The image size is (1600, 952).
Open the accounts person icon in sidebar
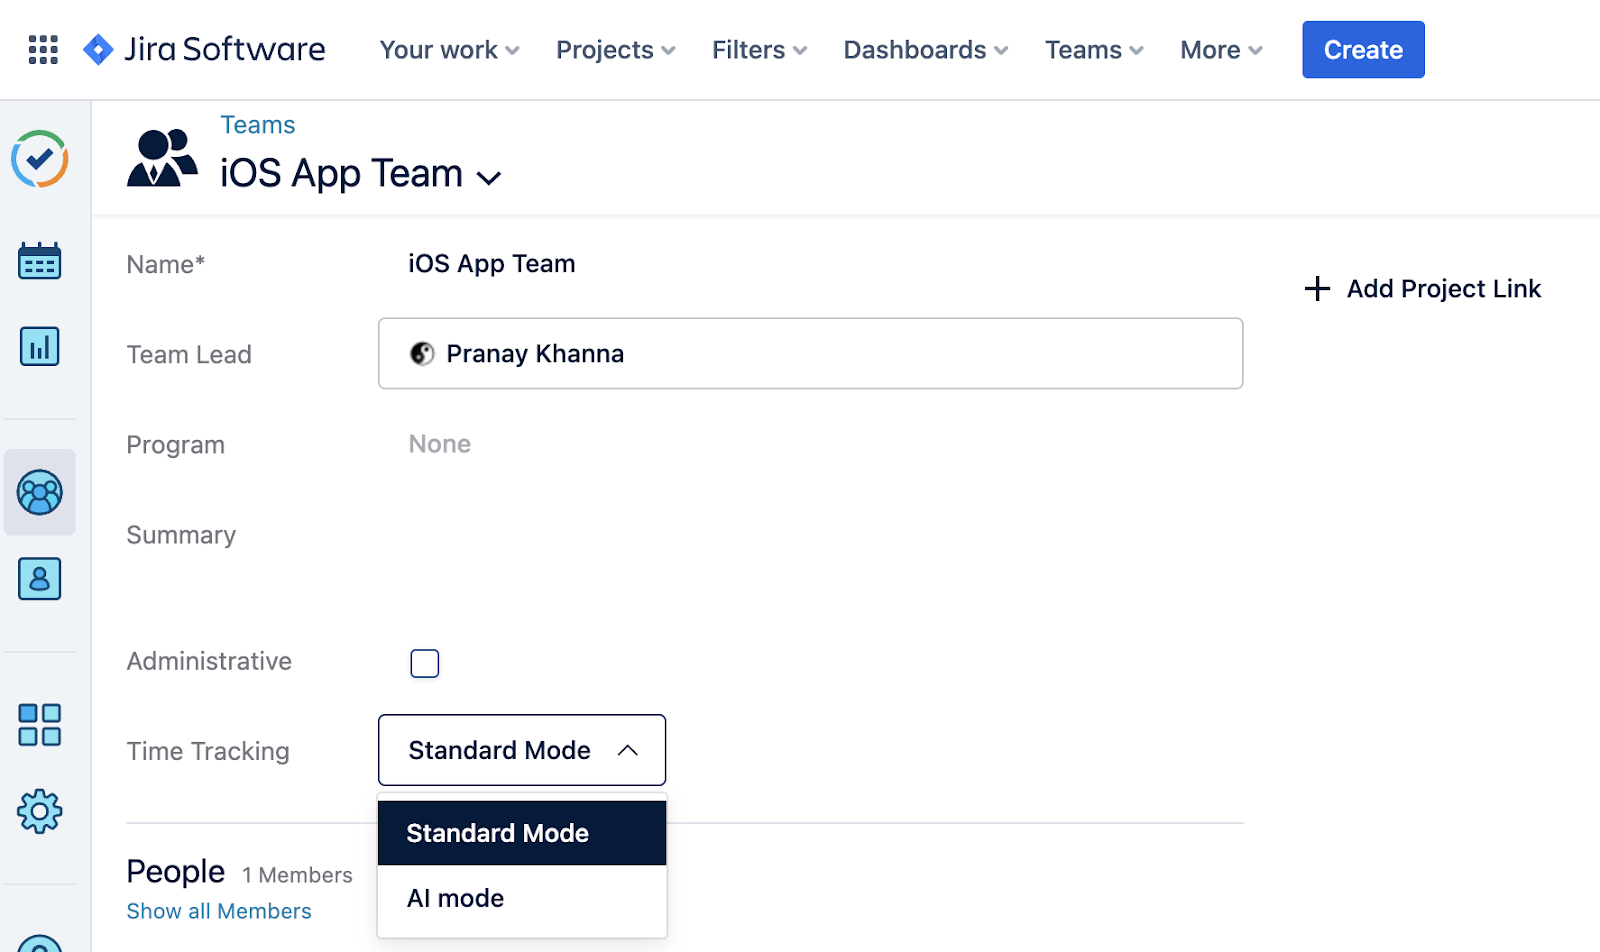40,579
